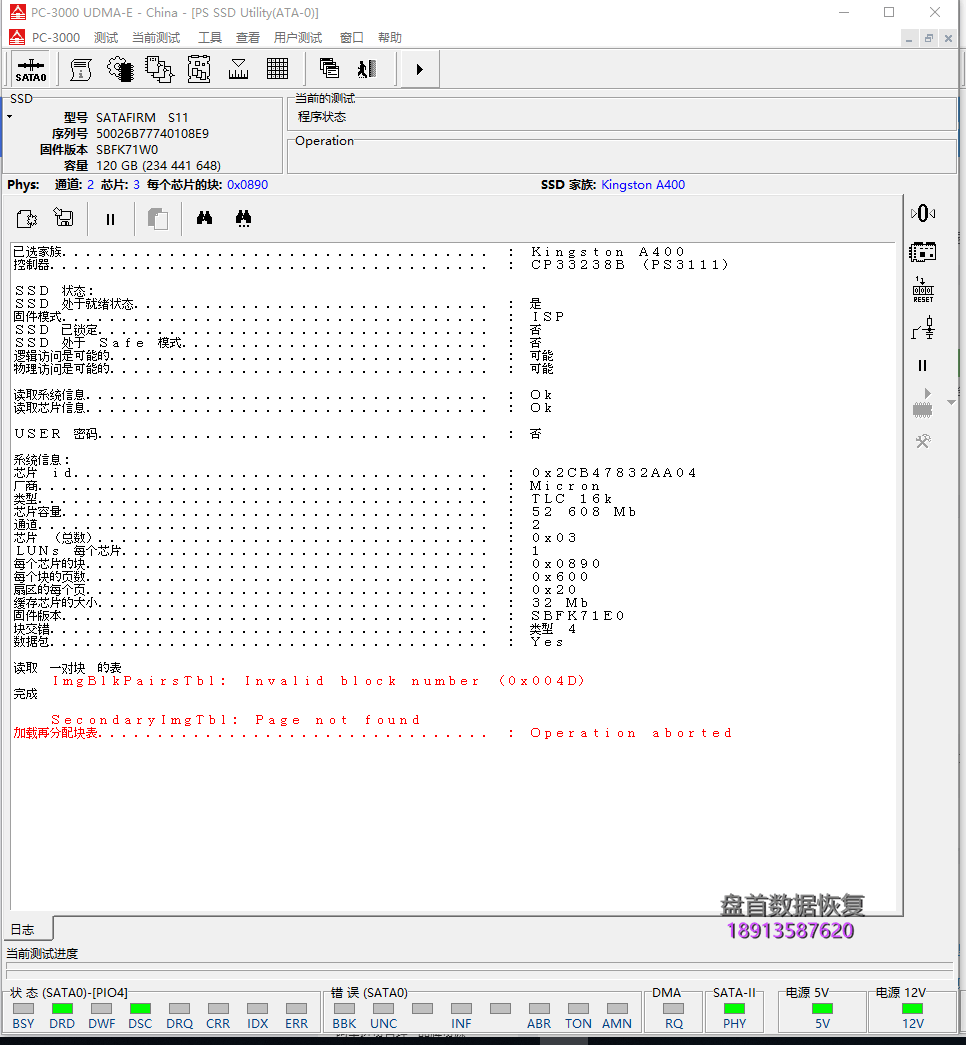This screenshot has width=966, height=1045.
Task: Click the cascaded windows icon
Action: tap(329, 69)
